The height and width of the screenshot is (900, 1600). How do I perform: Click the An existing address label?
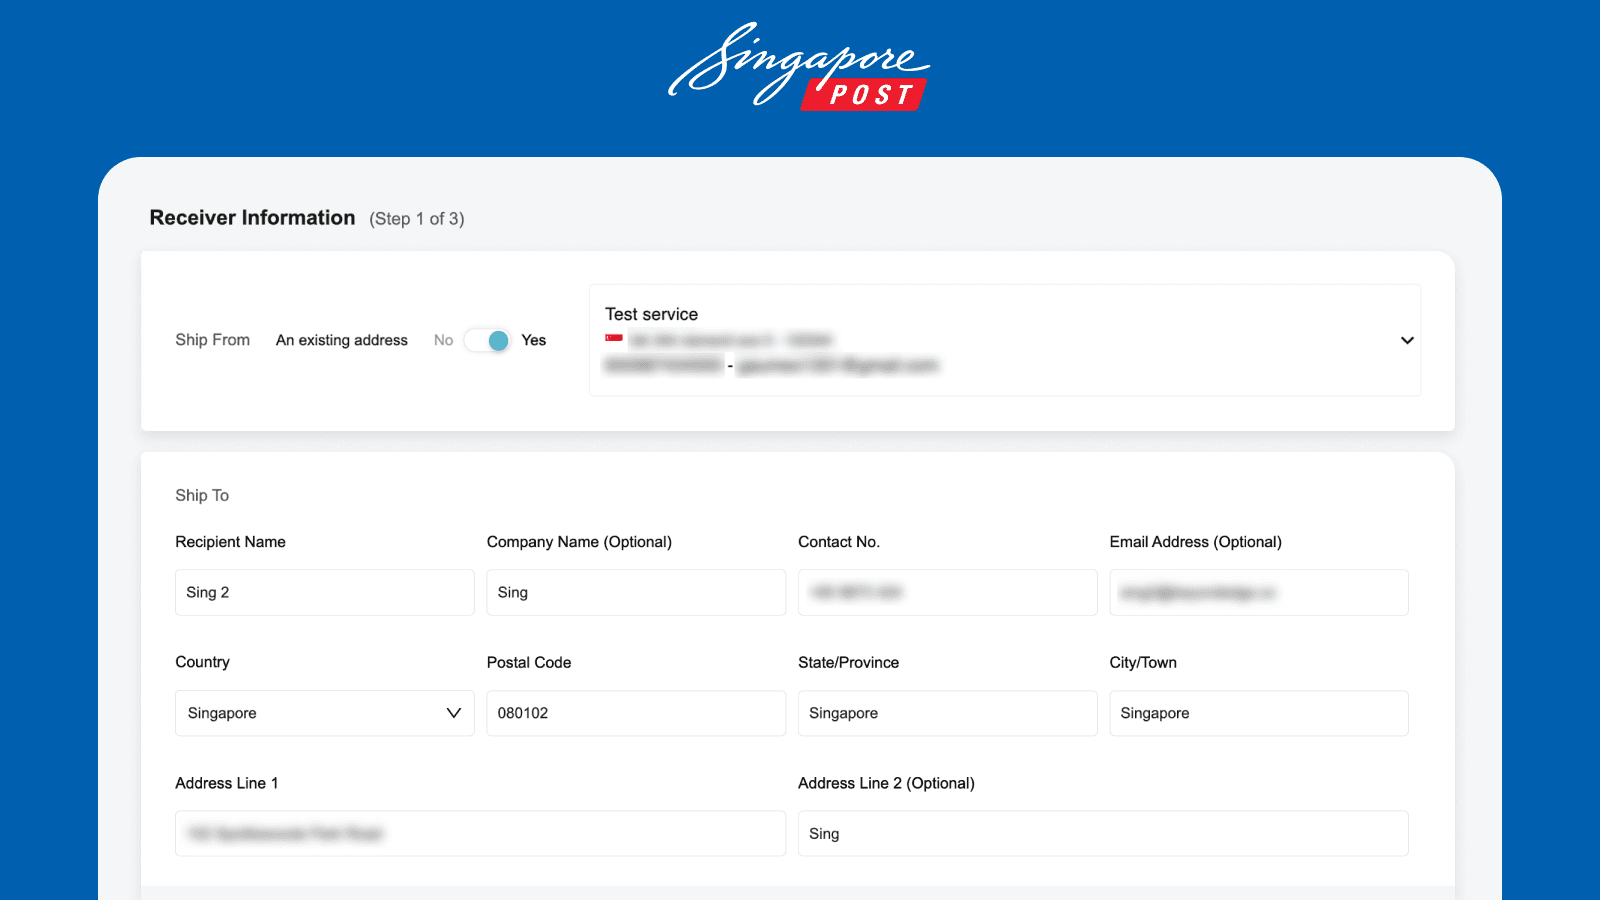pyautogui.click(x=342, y=340)
